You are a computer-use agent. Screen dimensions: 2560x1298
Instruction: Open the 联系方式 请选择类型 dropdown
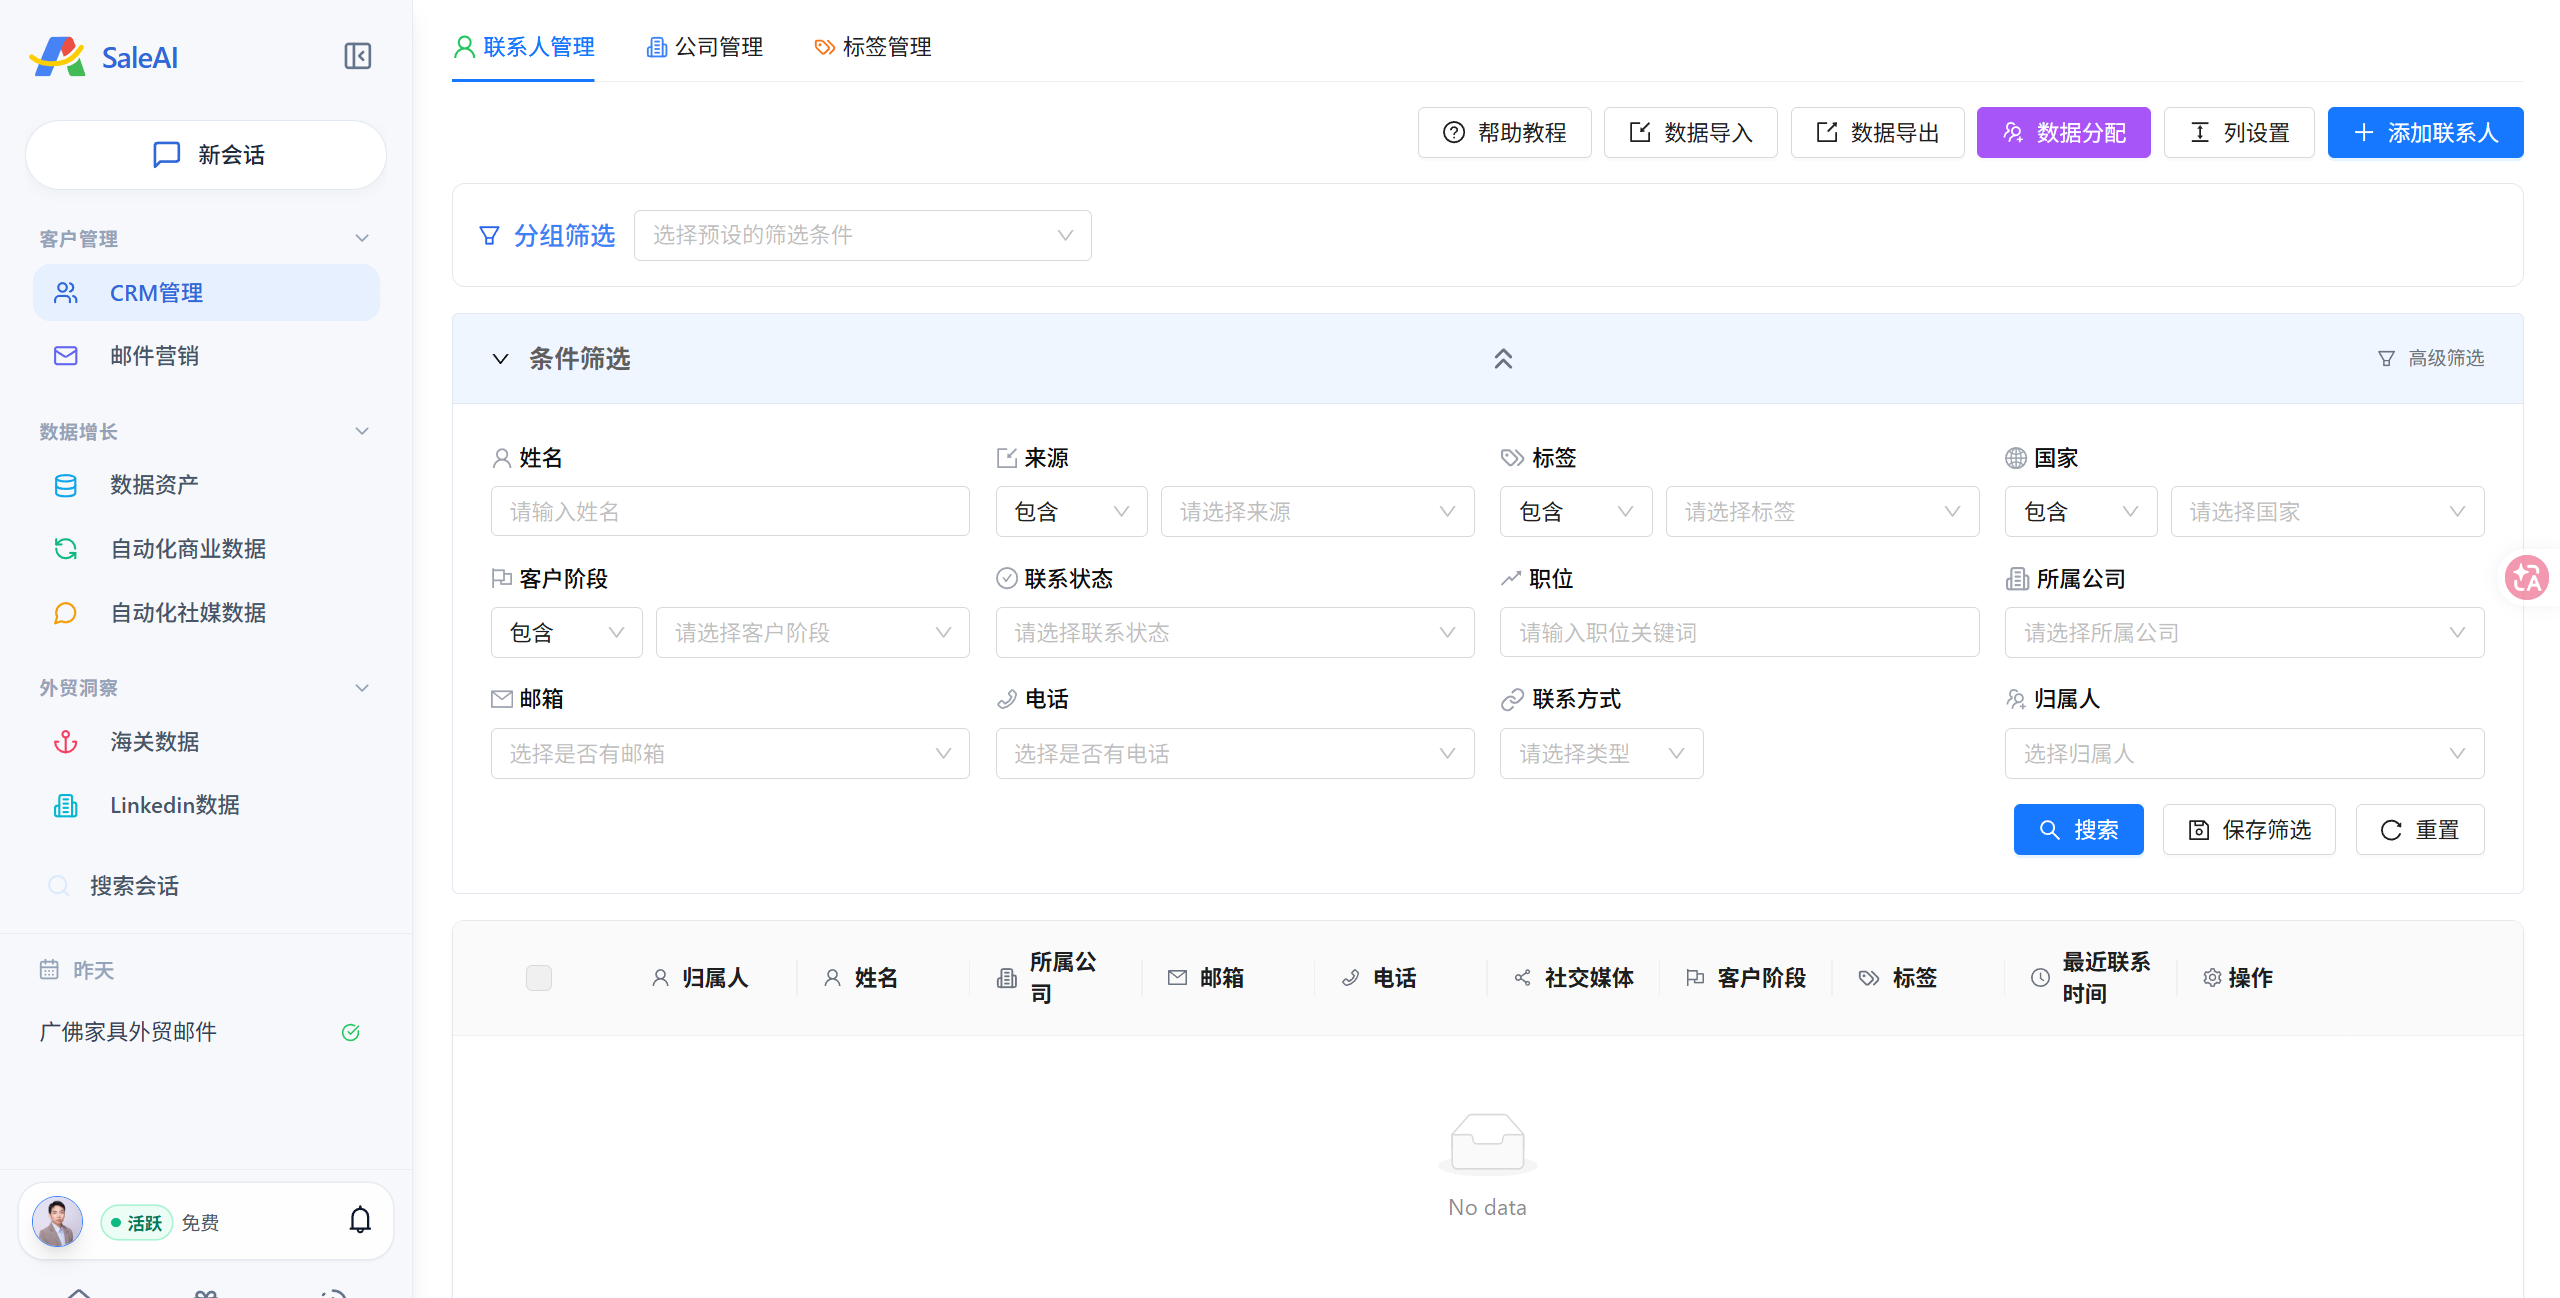[1601, 754]
